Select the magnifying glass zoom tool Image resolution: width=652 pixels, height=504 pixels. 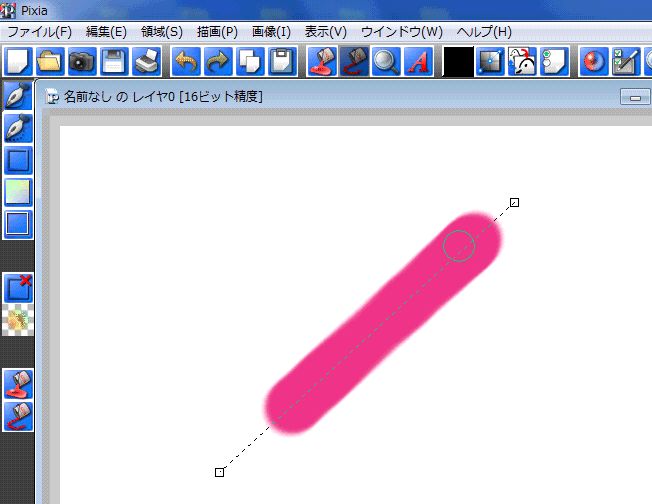pyautogui.click(x=386, y=62)
